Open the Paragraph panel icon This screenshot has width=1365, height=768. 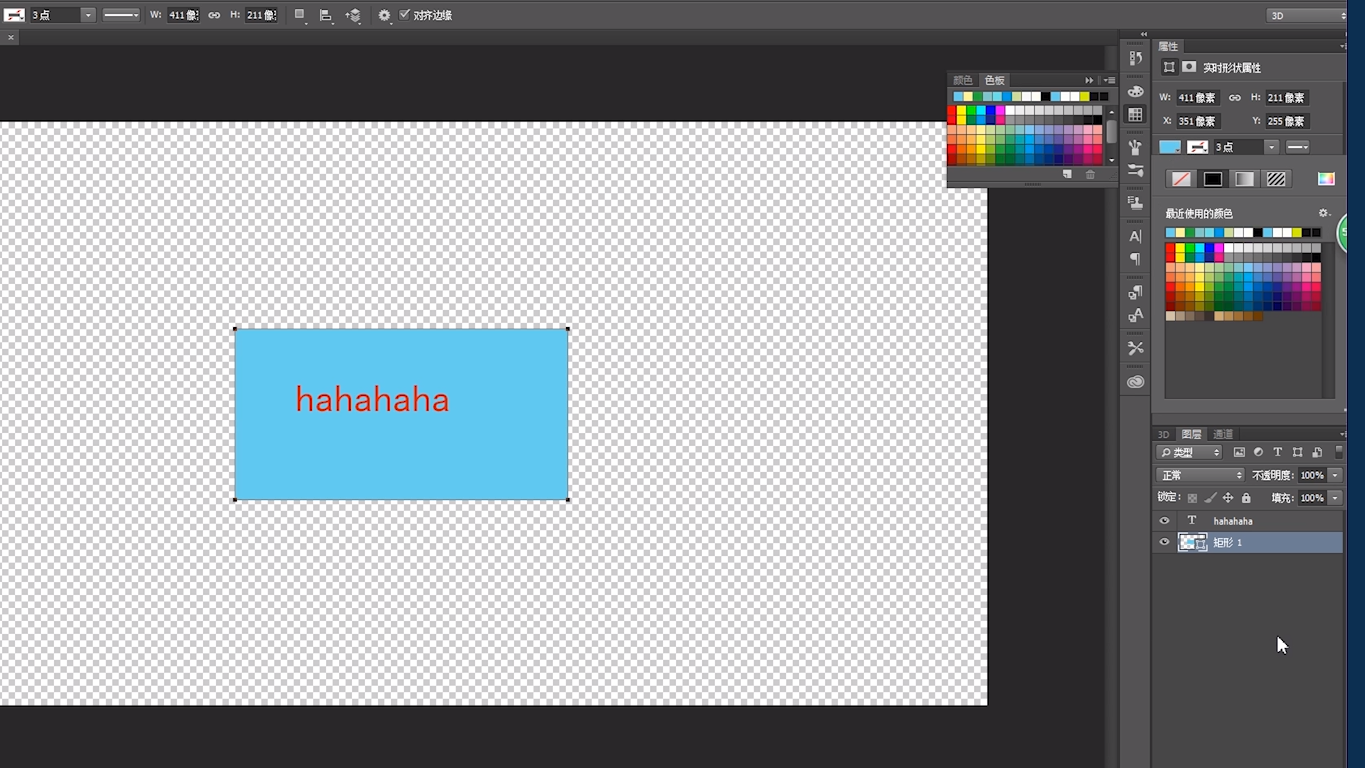1135,260
